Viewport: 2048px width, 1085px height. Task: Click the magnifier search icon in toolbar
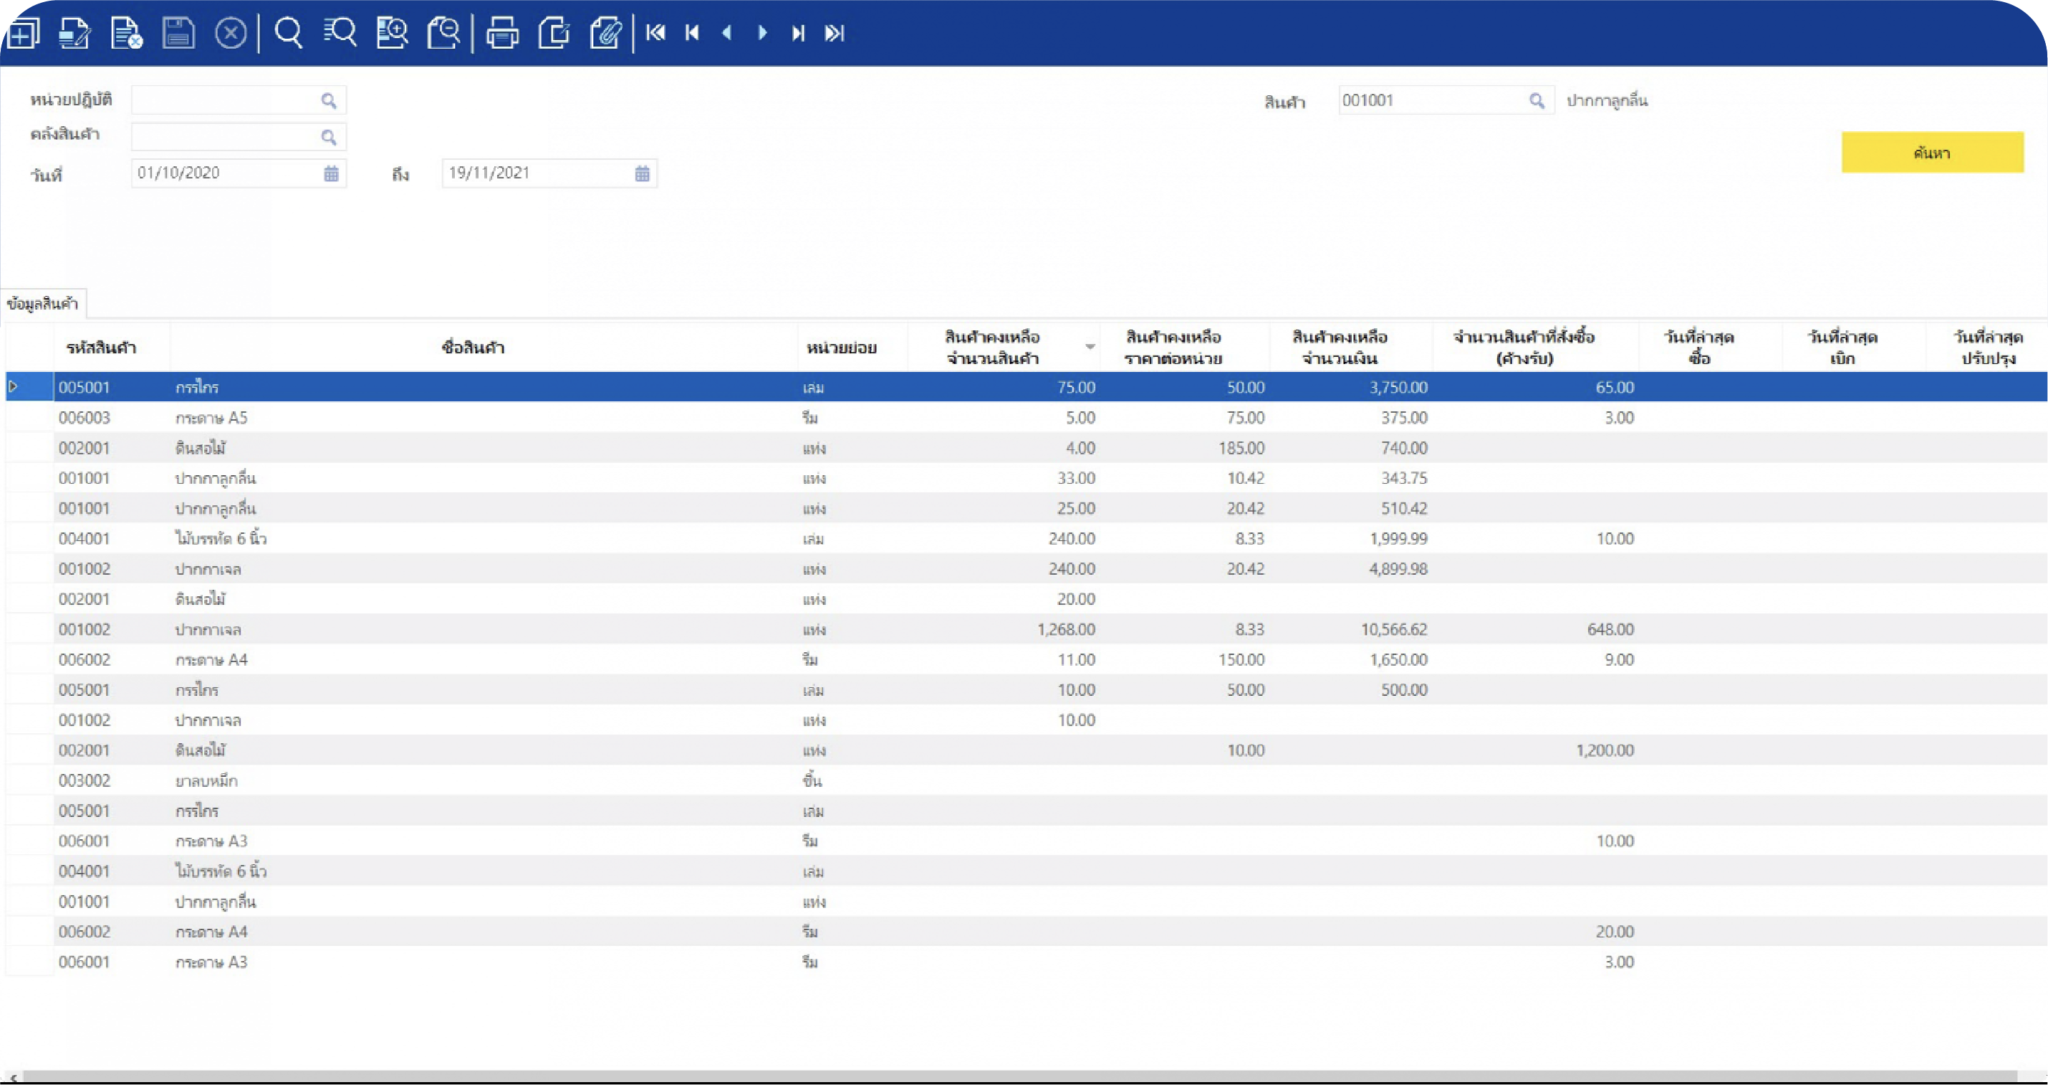(x=288, y=33)
